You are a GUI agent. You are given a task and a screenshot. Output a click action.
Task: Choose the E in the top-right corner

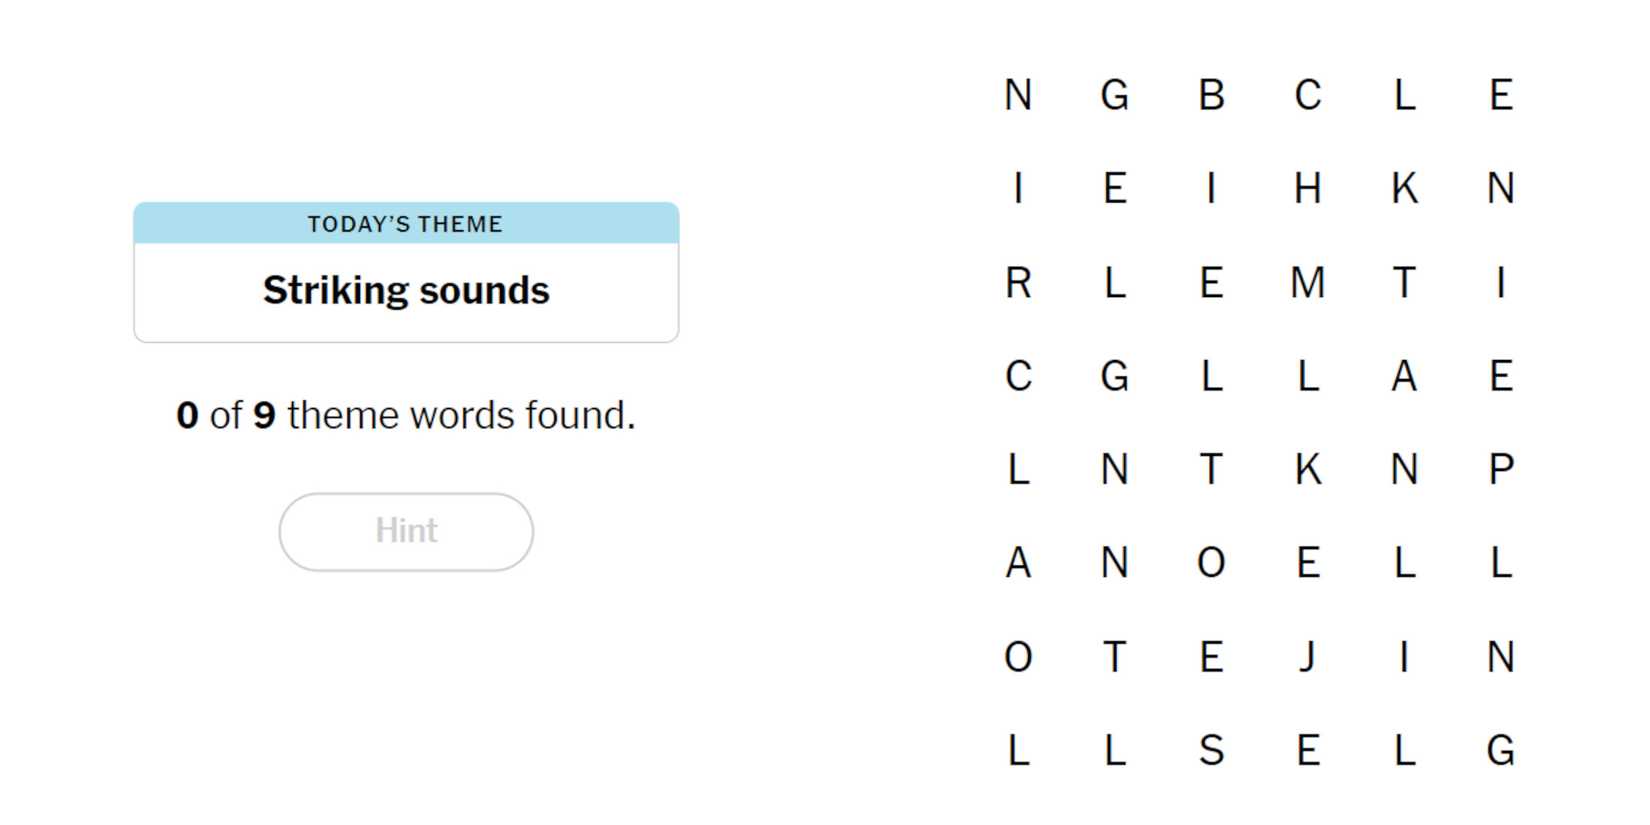(x=1500, y=96)
